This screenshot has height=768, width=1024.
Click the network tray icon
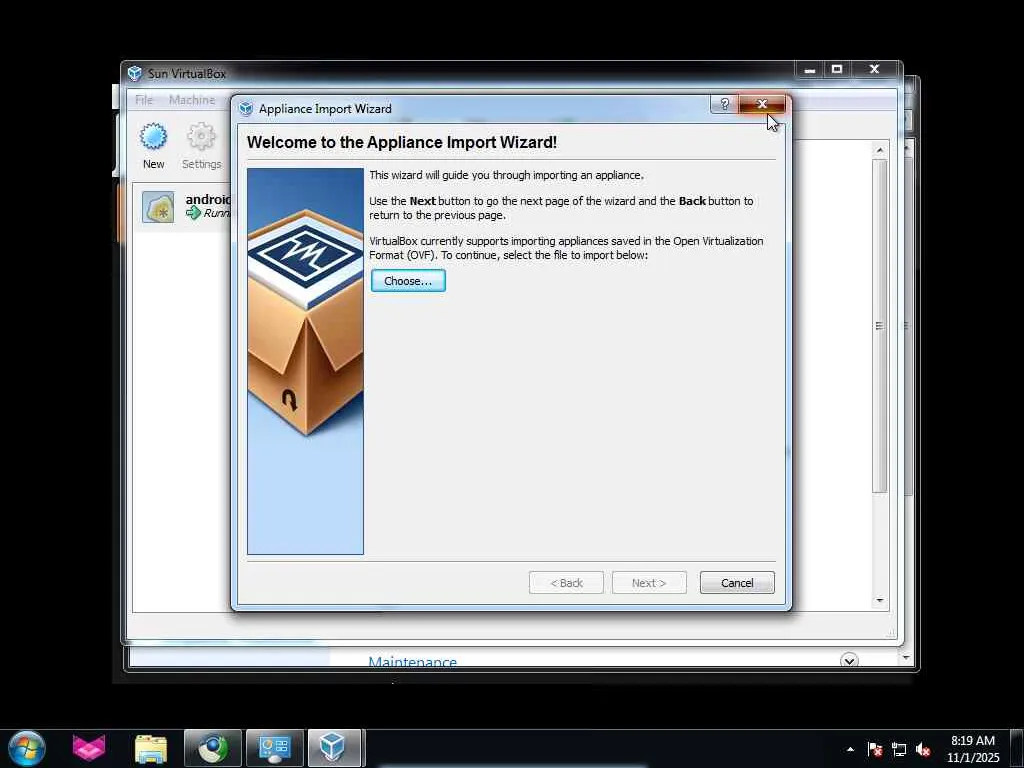[x=899, y=749]
